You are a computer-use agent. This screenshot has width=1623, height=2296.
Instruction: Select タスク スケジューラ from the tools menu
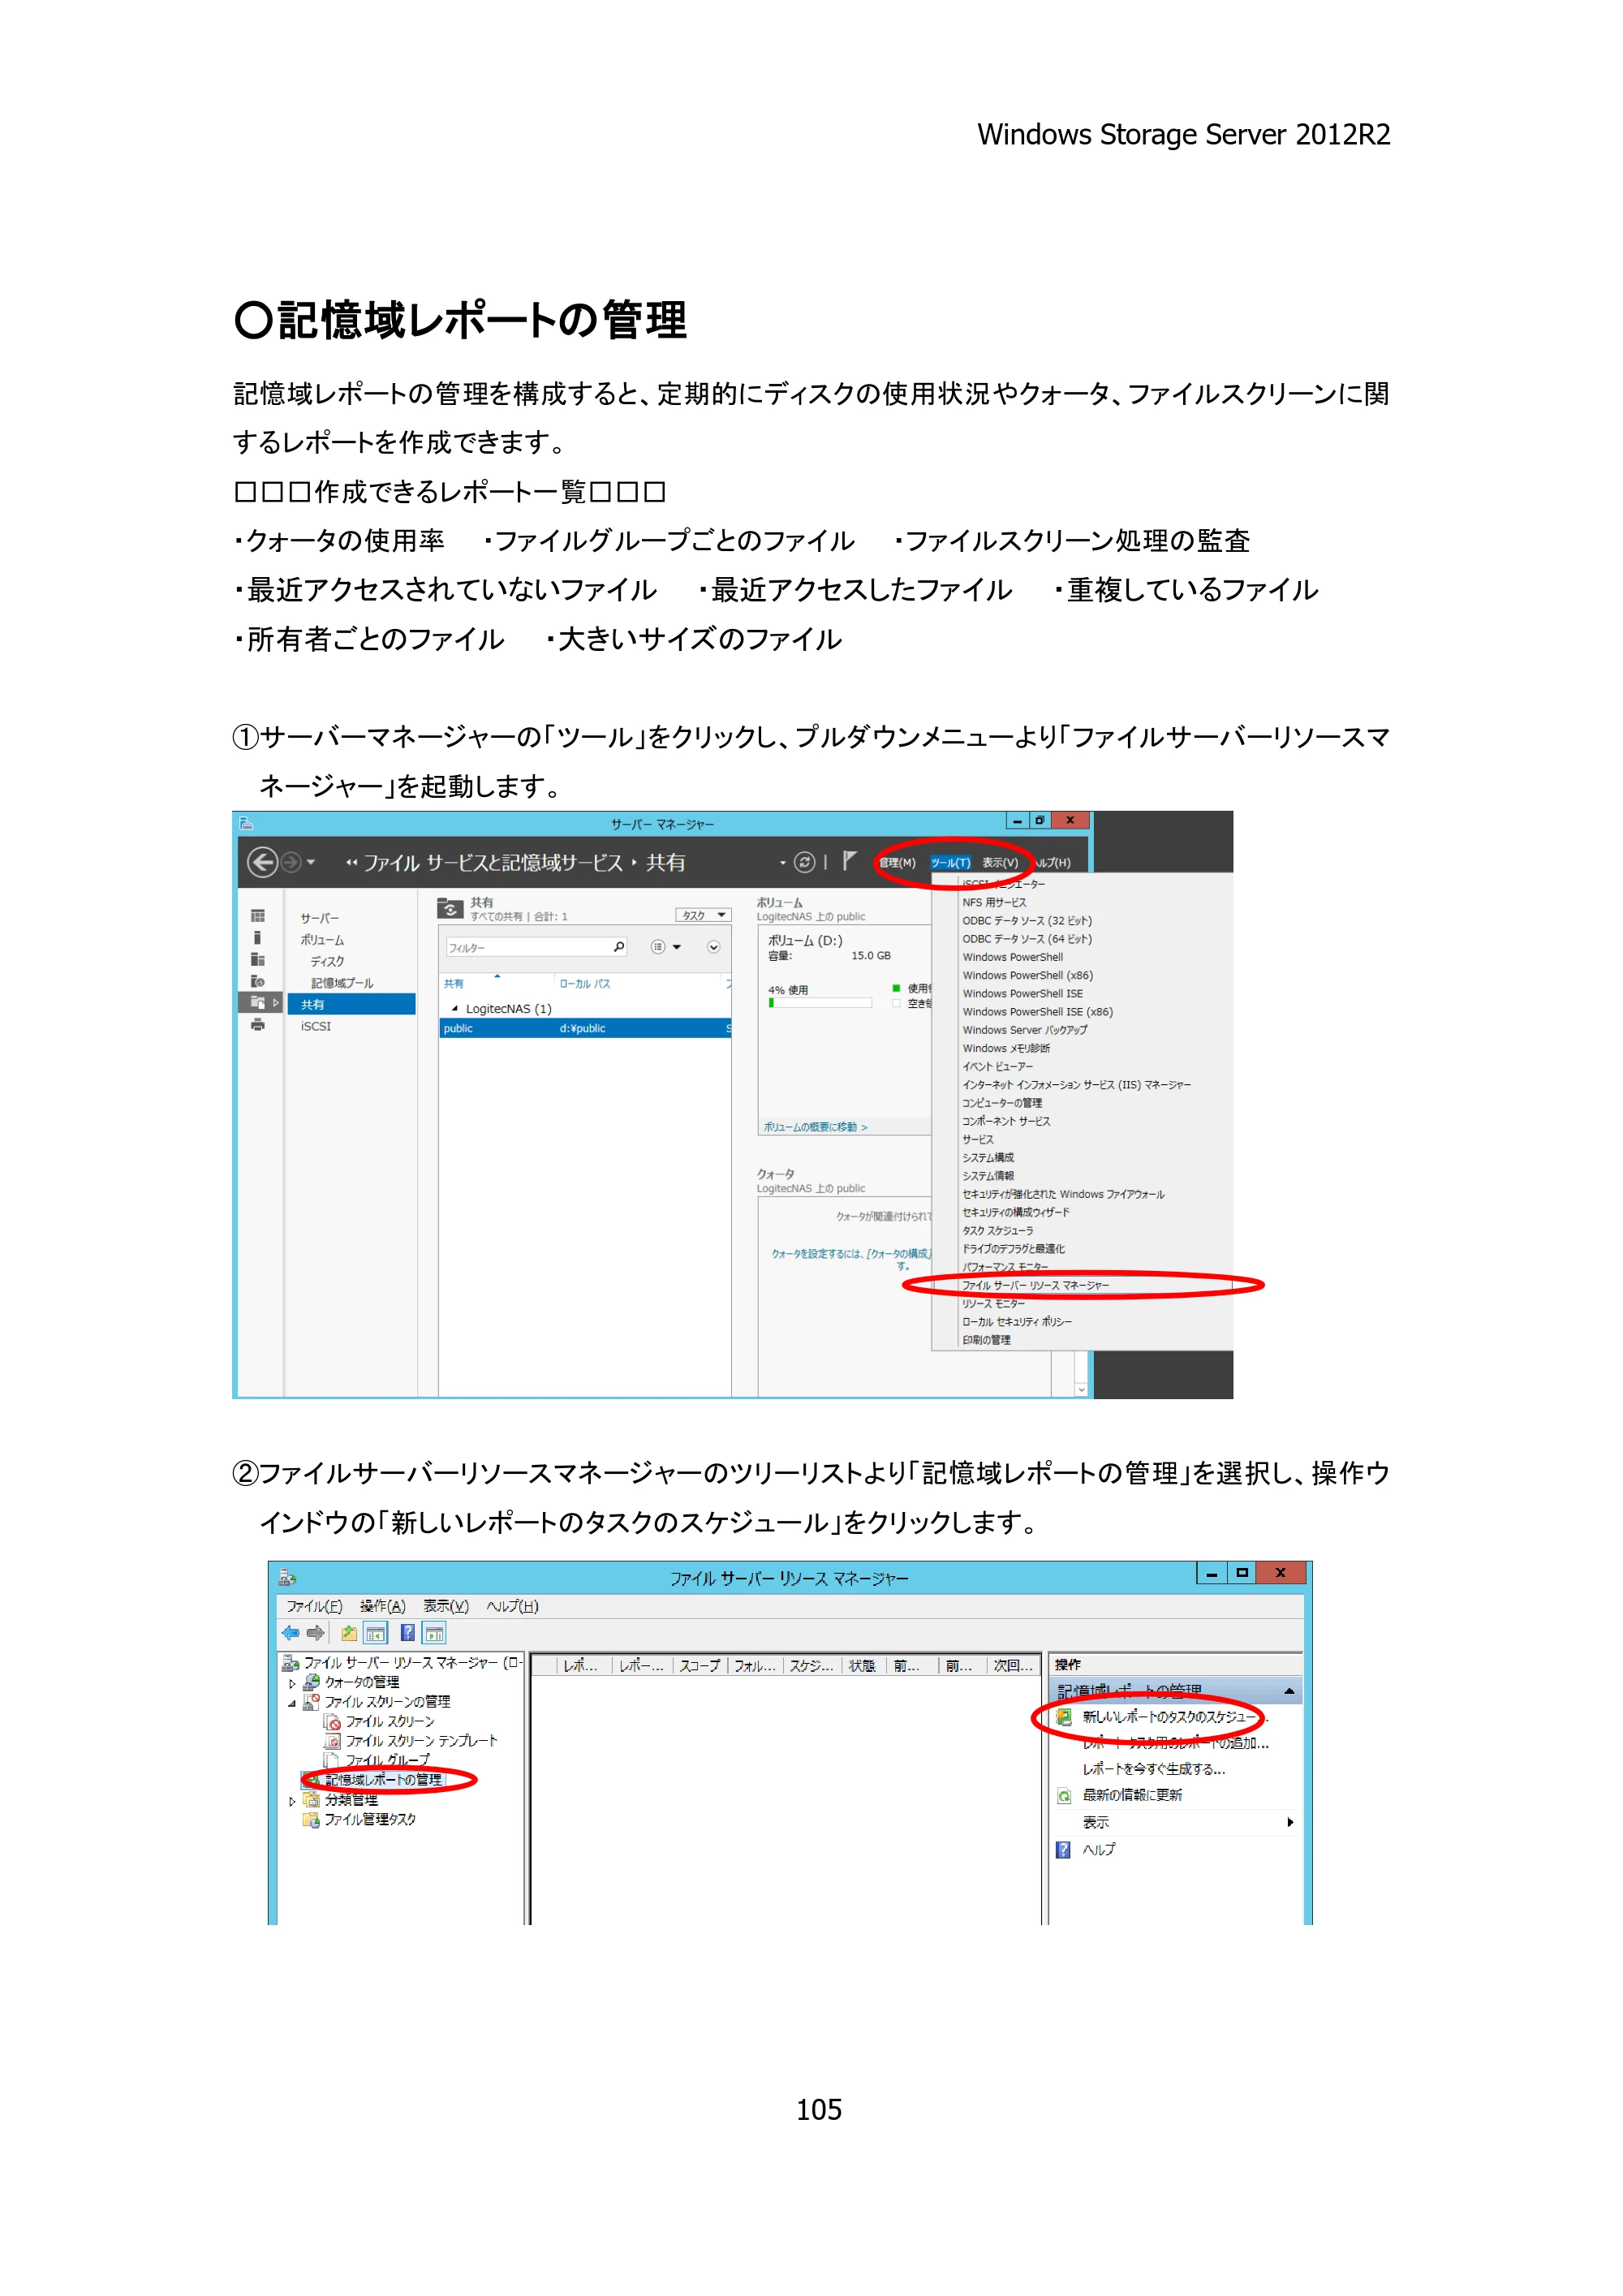pos(998,1230)
